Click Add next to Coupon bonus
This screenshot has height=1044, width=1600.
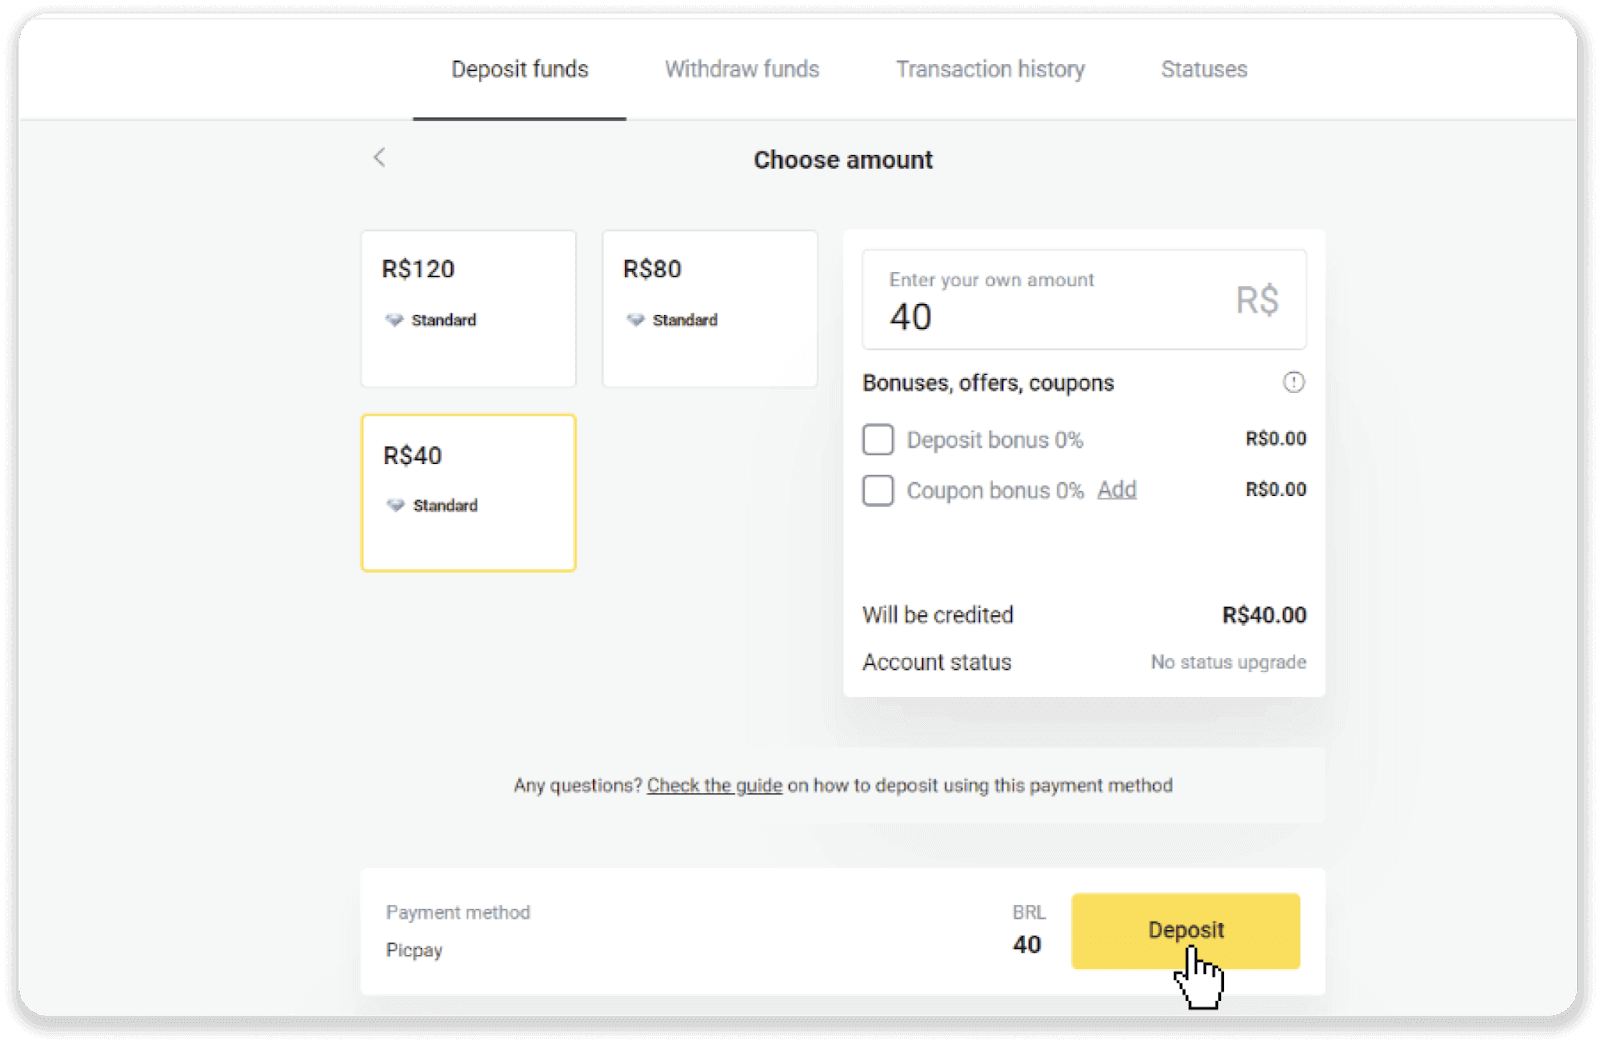(x=1117, y=490)
